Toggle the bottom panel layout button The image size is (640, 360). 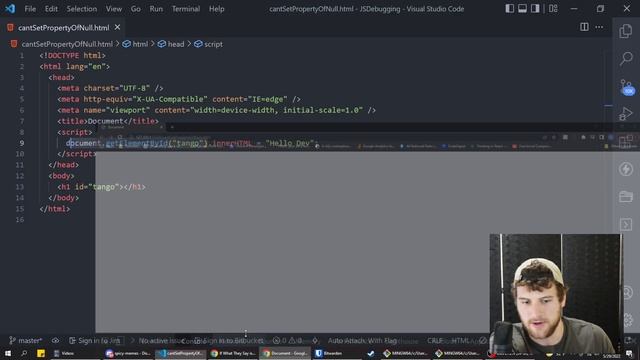pos(522,9)
